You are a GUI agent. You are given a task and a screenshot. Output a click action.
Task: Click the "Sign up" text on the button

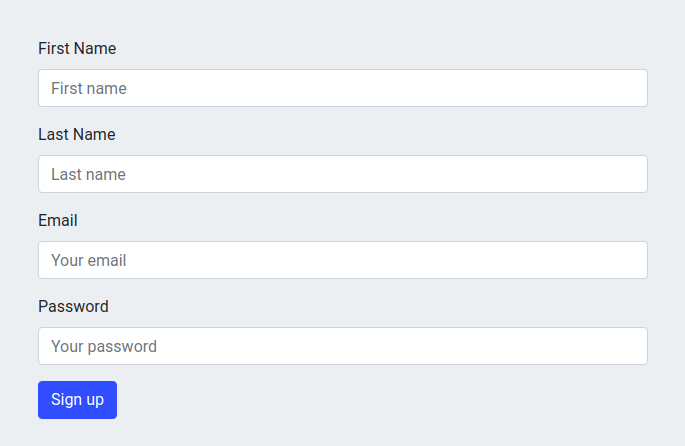click(77, 400)
